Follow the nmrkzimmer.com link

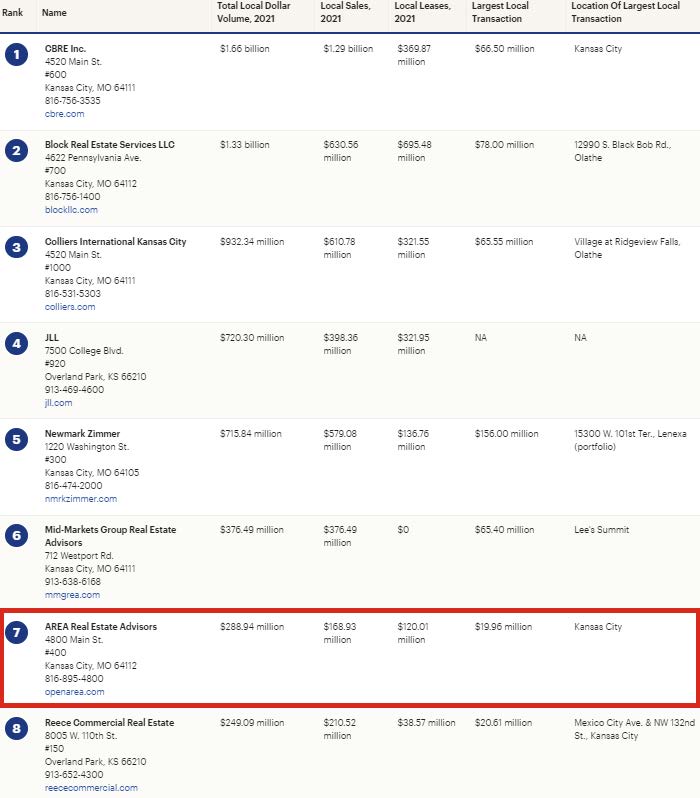(x=81, y=499)
